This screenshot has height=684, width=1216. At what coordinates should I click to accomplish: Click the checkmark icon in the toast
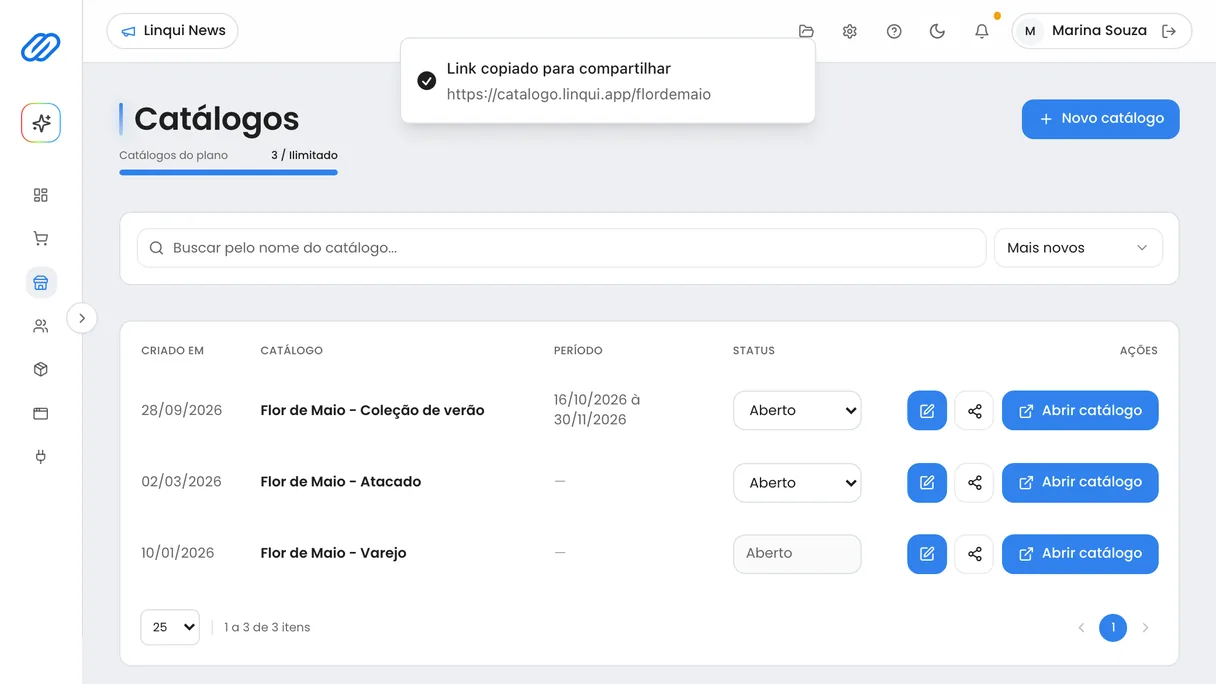click(427, 81)
